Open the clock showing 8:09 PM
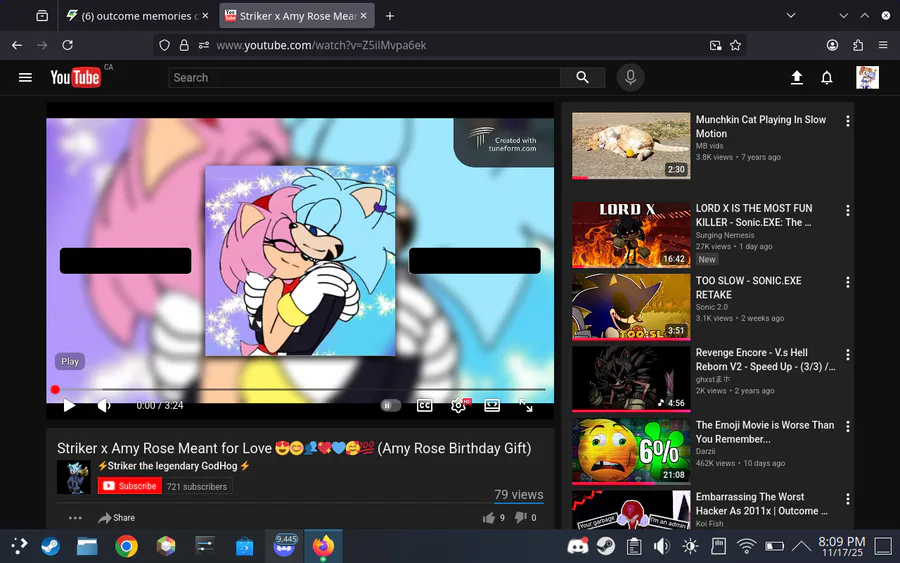 (841, 546)
